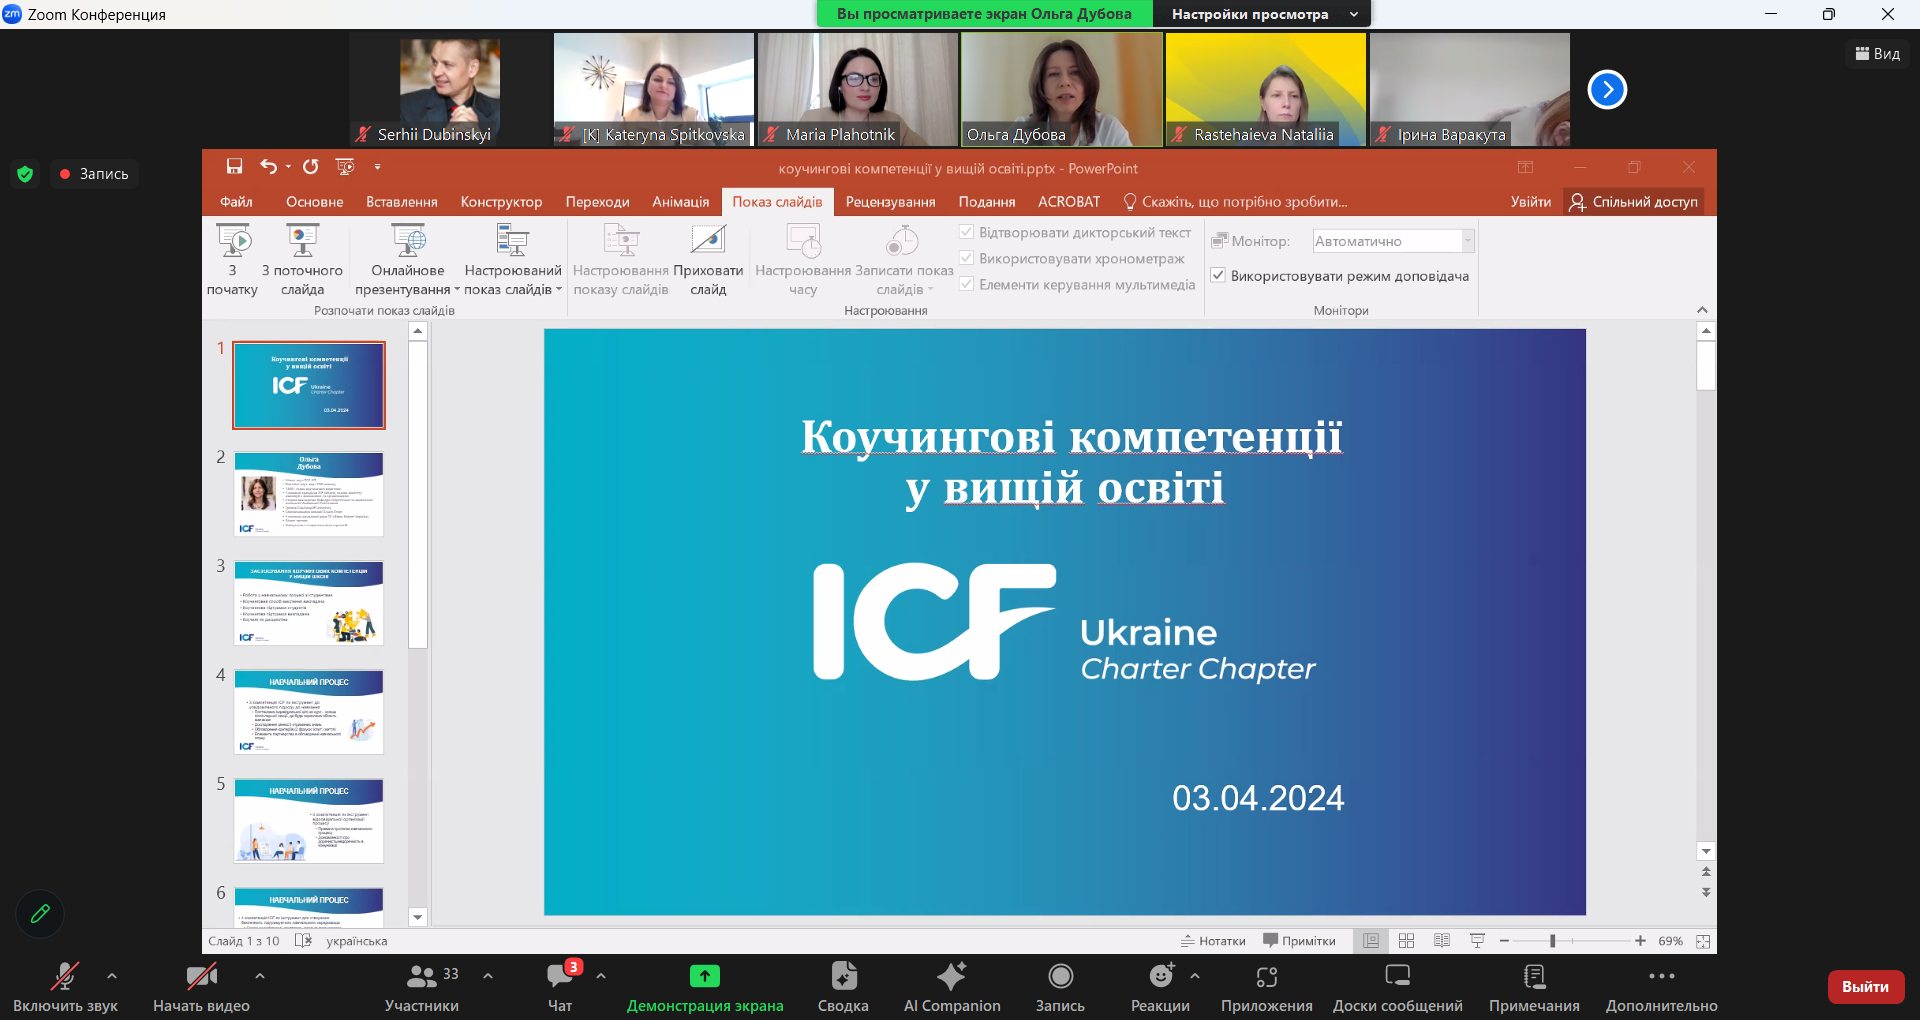Click the red Leave meeting button
This screenshot has height=1020, width=1920.
pyautogui.click(x=1866, y=987)
